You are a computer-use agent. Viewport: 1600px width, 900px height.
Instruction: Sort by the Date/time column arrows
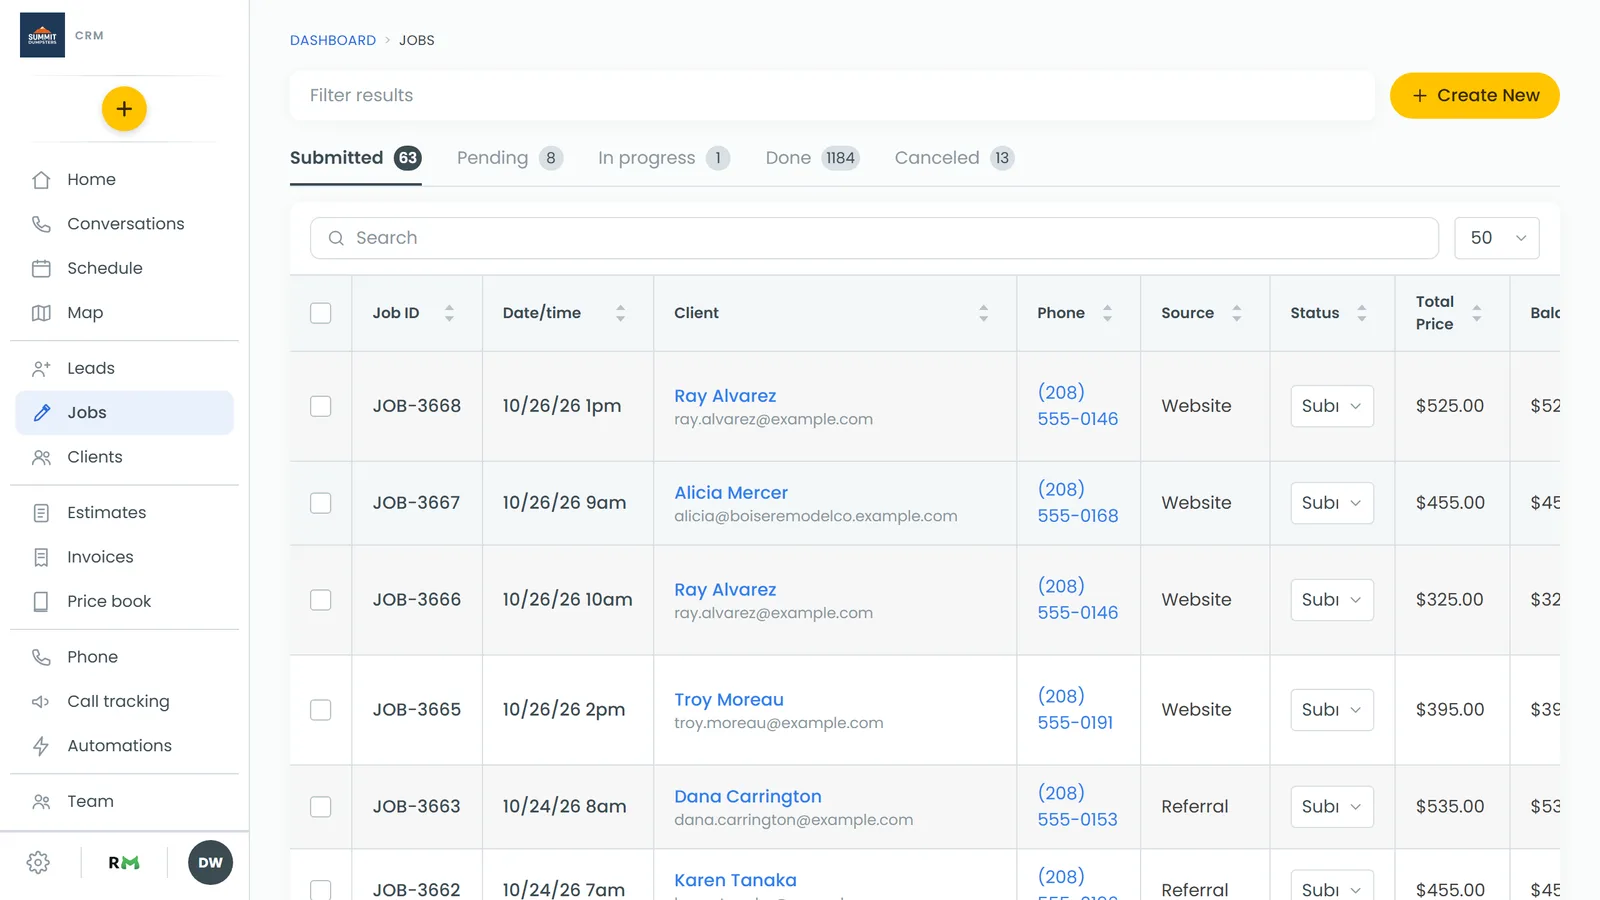coord(620,313)
